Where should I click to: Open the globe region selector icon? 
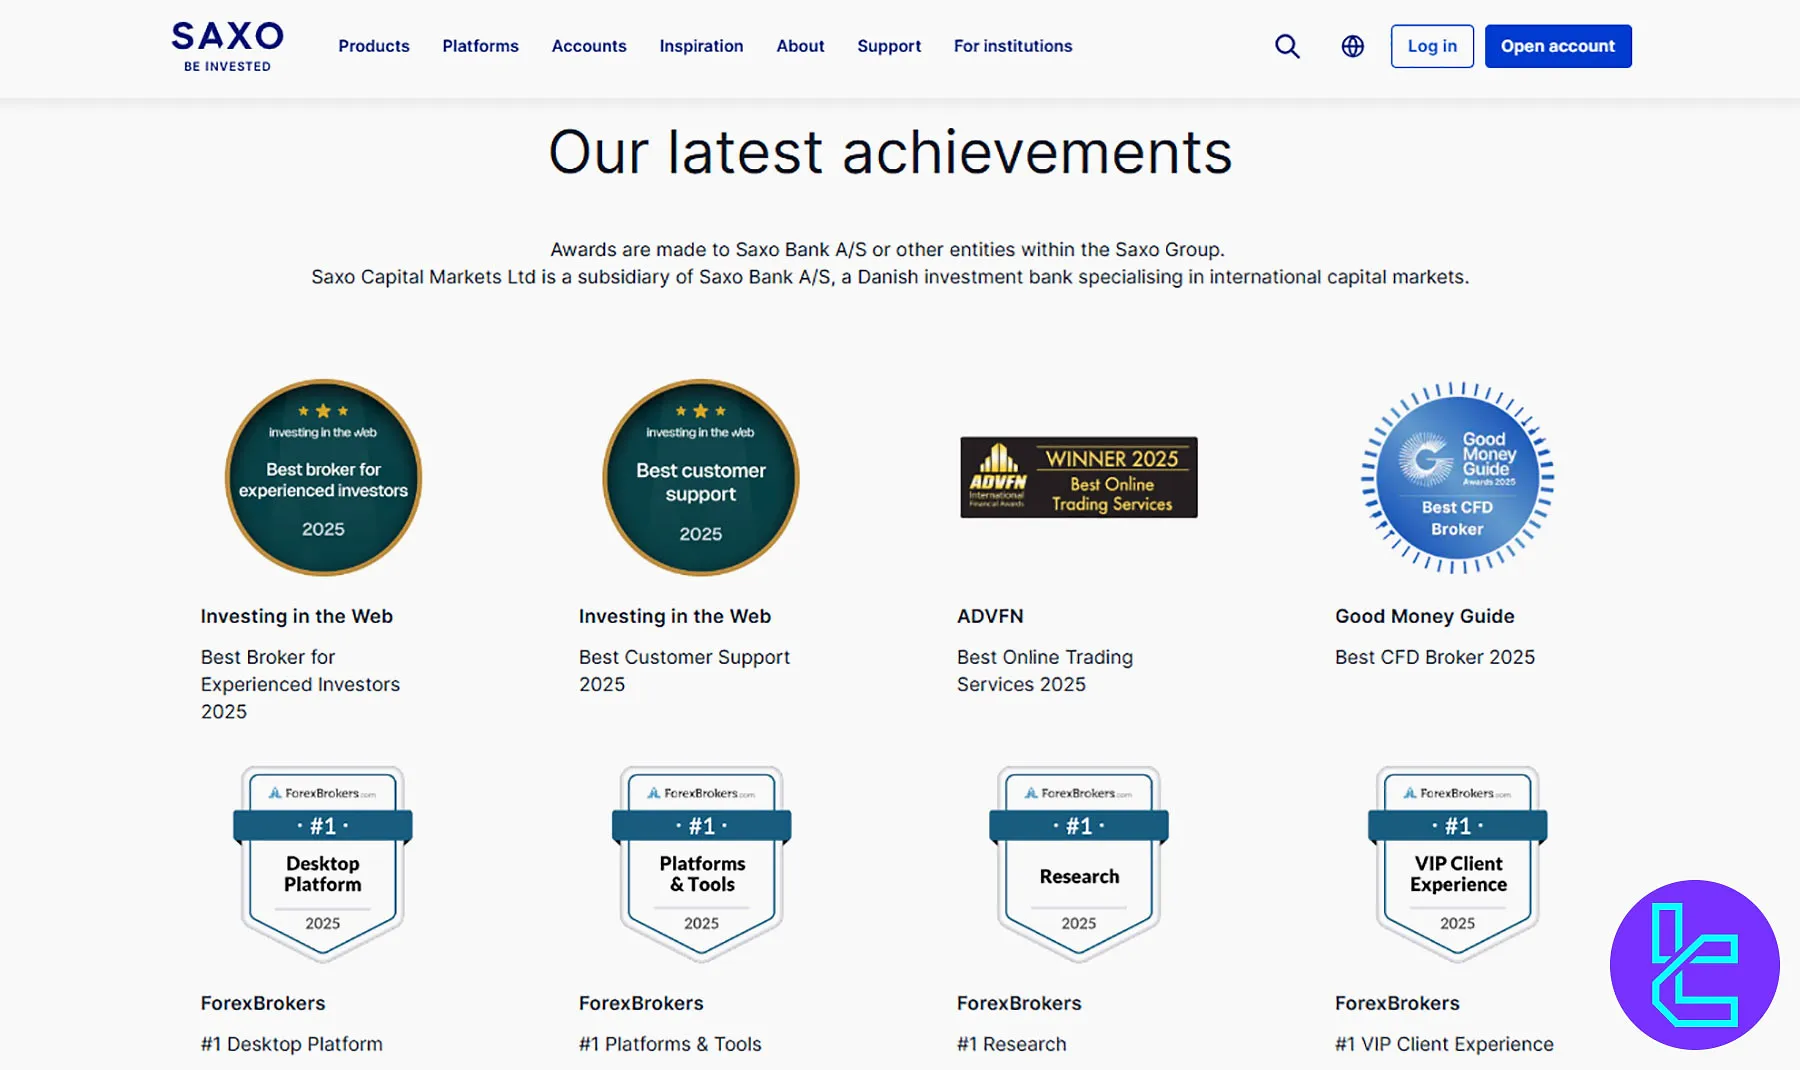click(1352, 46)
